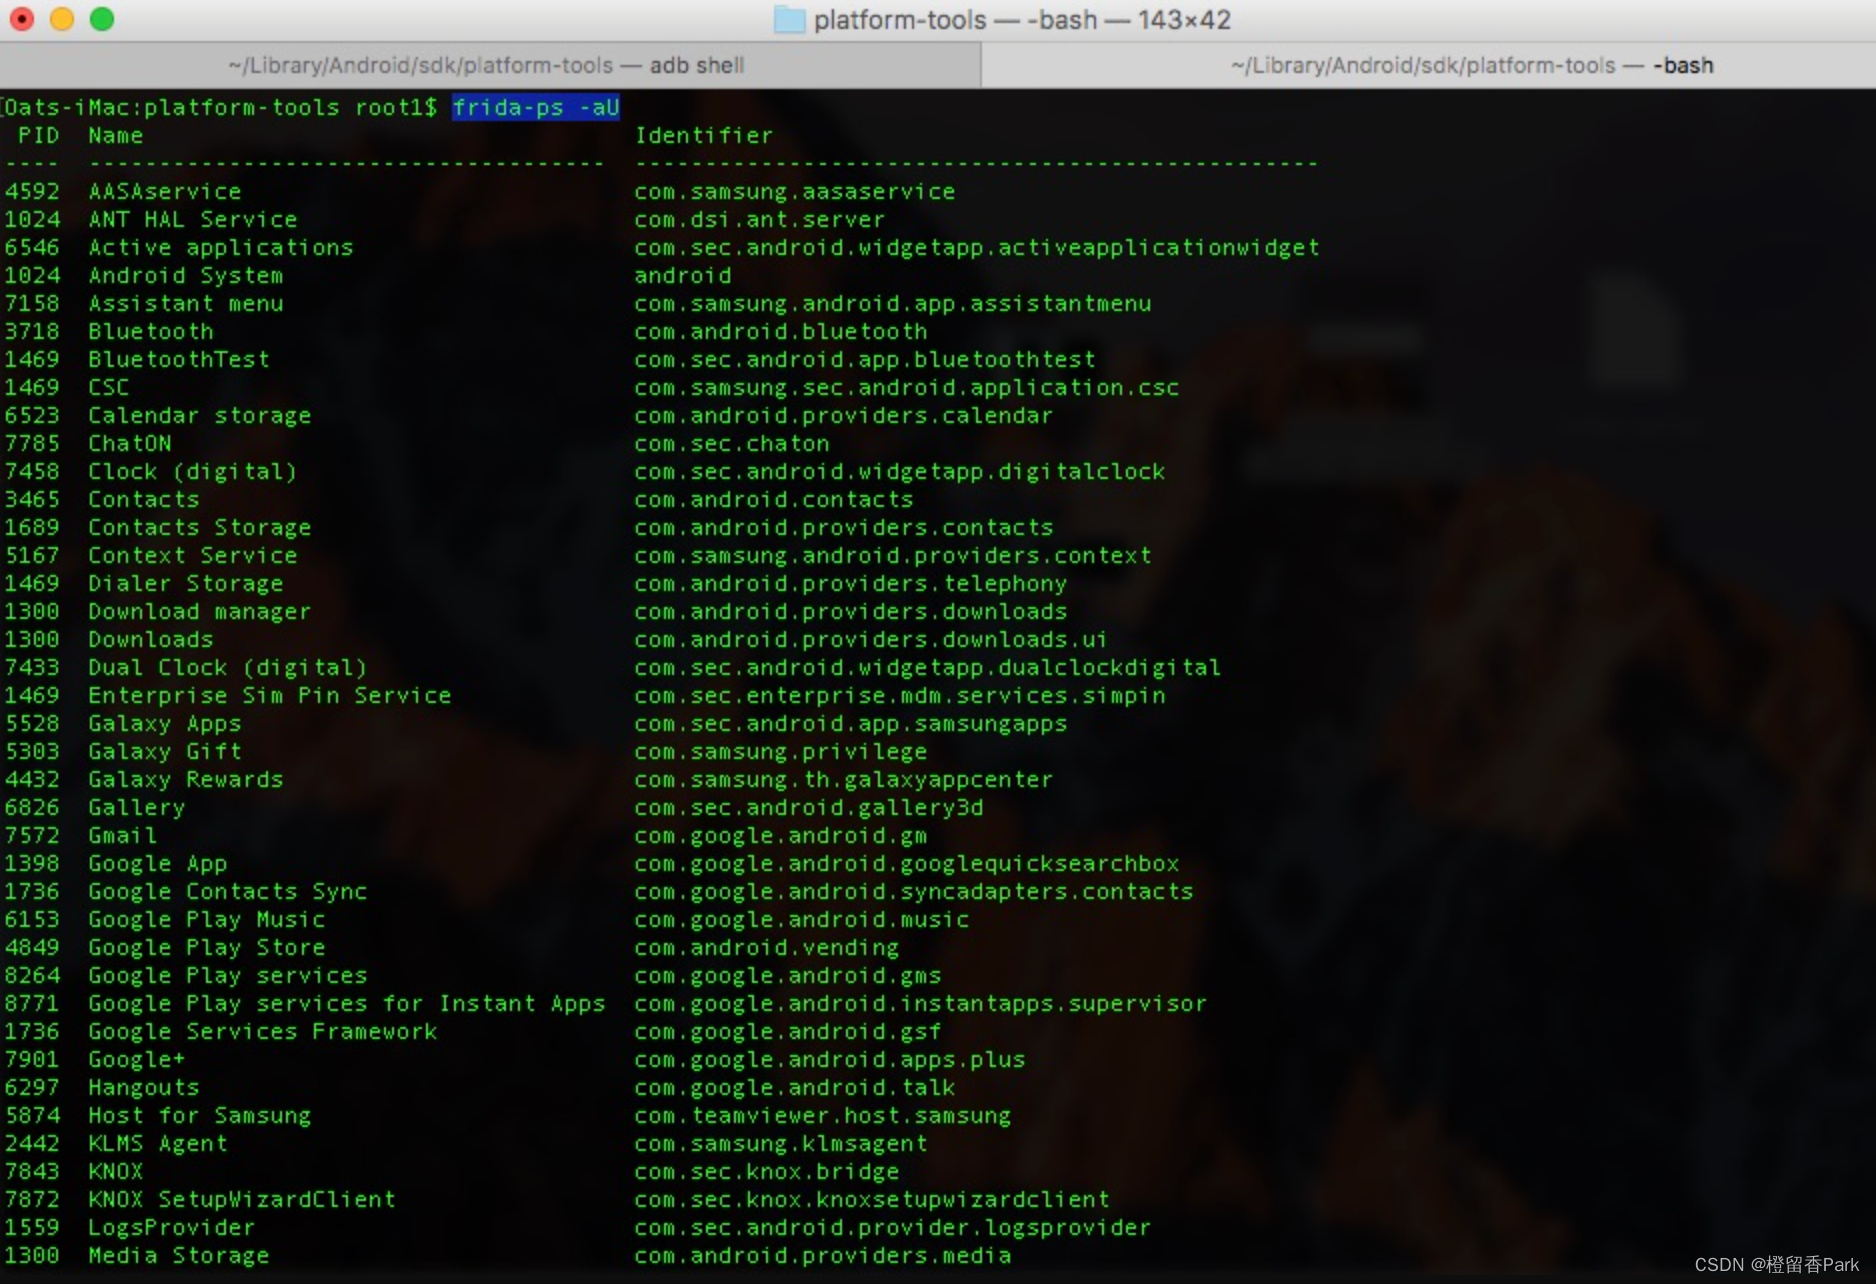Viewport: 1876px width, 1284px height.
Task: Click 'KLMS Agent' process name
Action: [x=158, y=1143]
